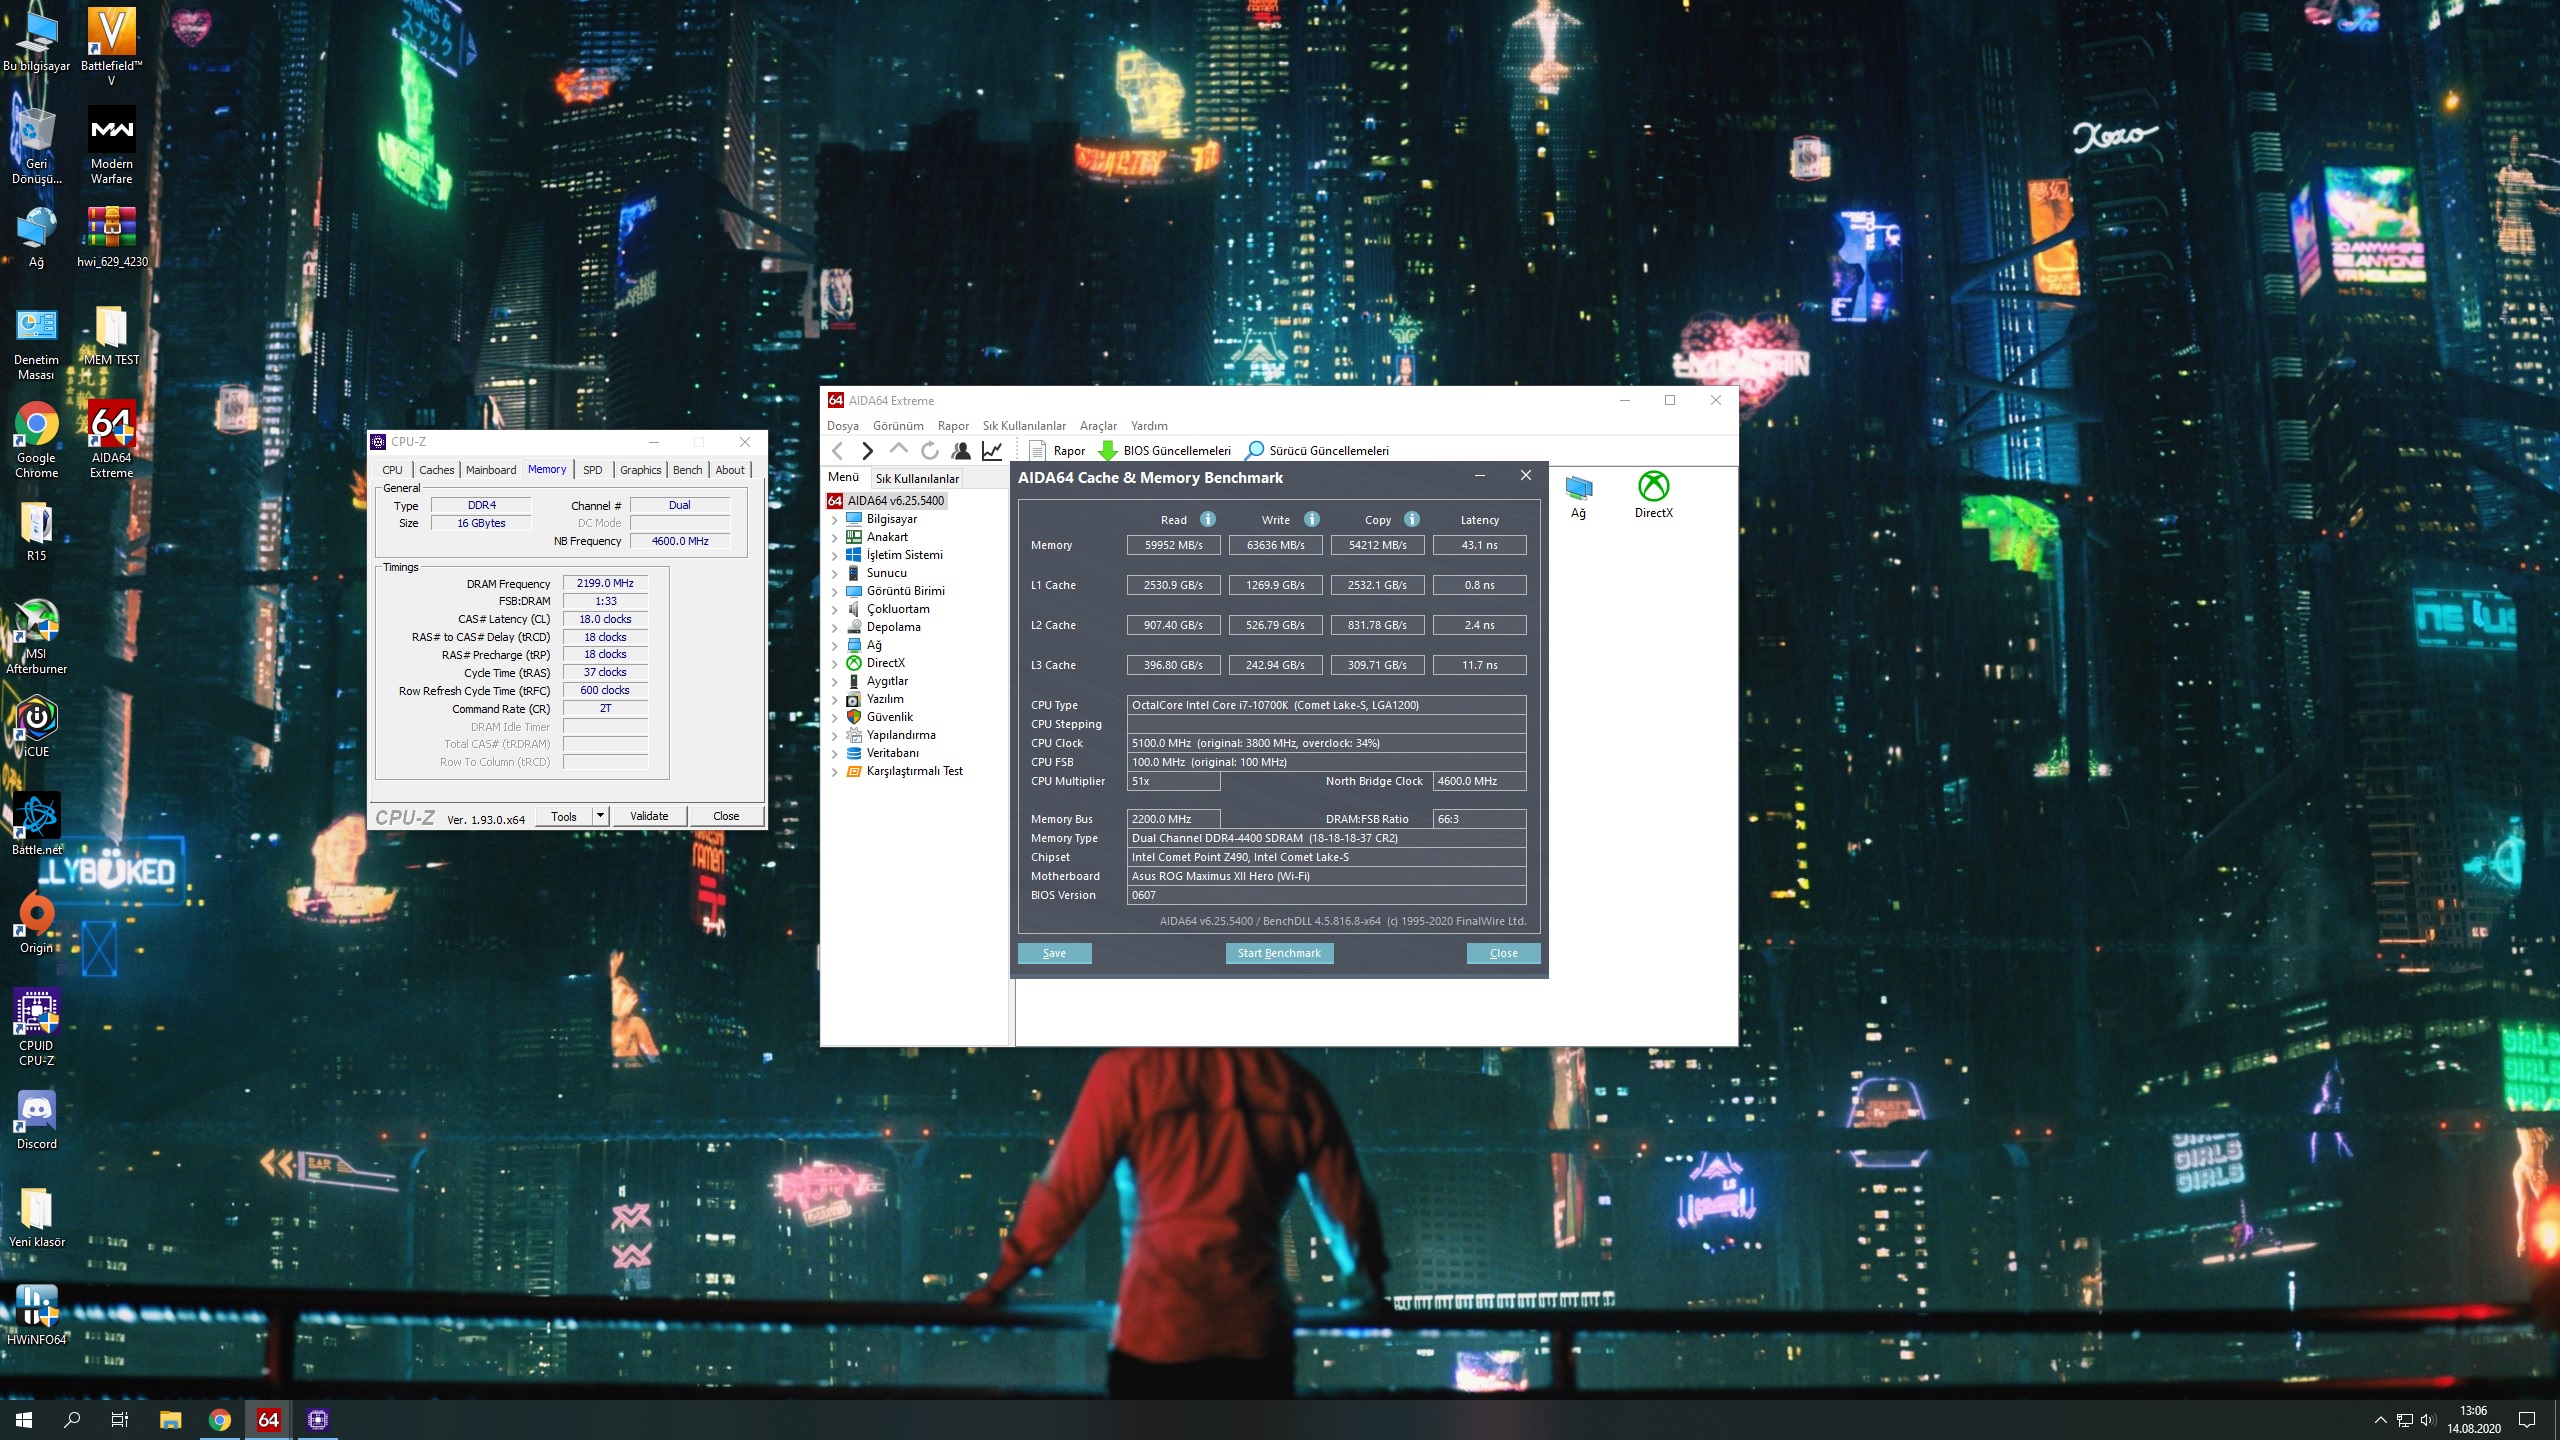Click the taskbar search icon
Screen dimensions: 2560x1440
point(72,1419)
